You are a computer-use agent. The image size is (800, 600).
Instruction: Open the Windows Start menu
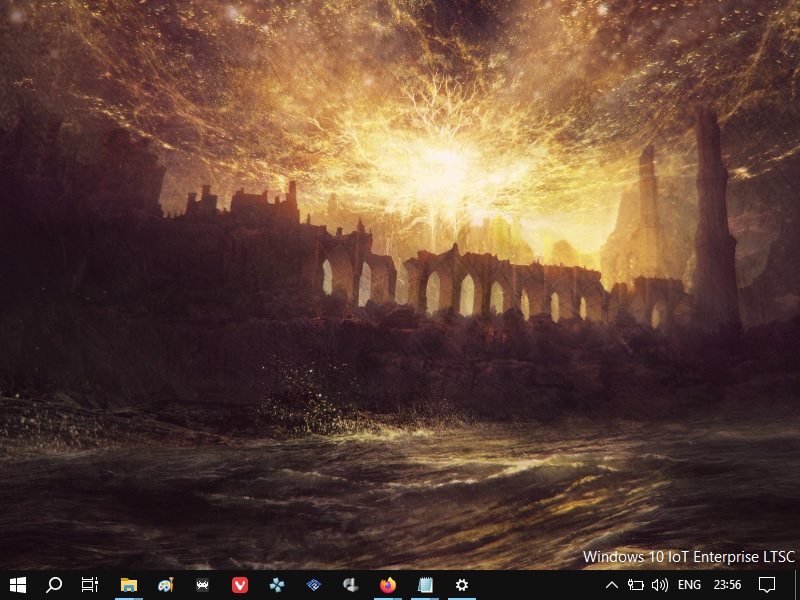[18, 585]
